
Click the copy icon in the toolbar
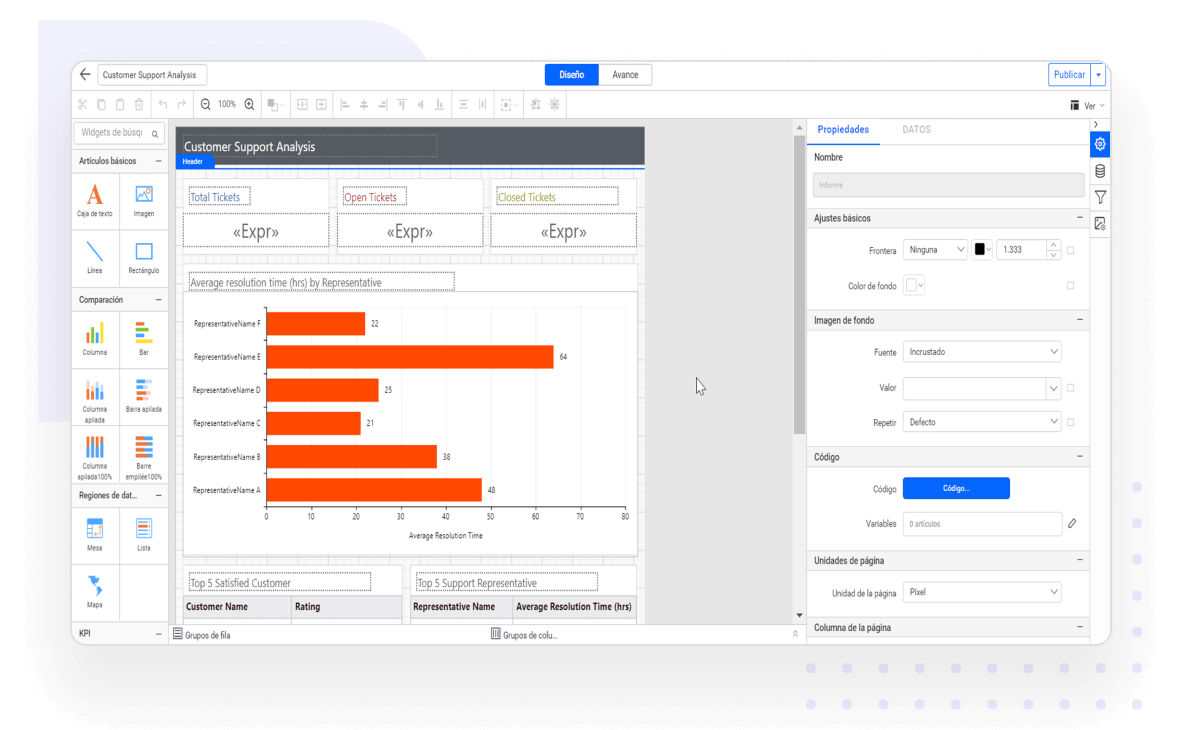point(102,105)
